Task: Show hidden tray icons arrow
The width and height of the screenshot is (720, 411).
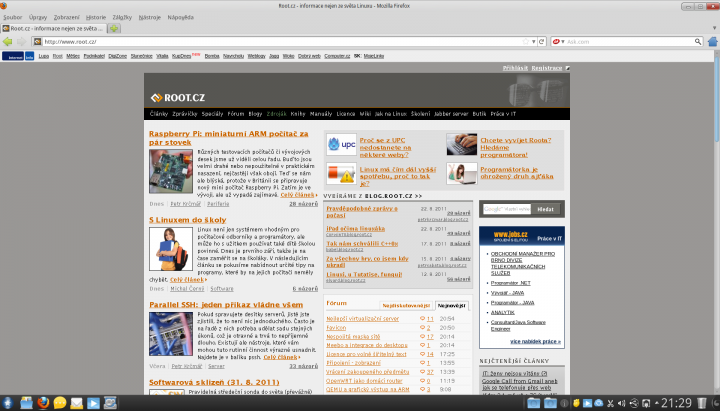Action: pos(657,403)
